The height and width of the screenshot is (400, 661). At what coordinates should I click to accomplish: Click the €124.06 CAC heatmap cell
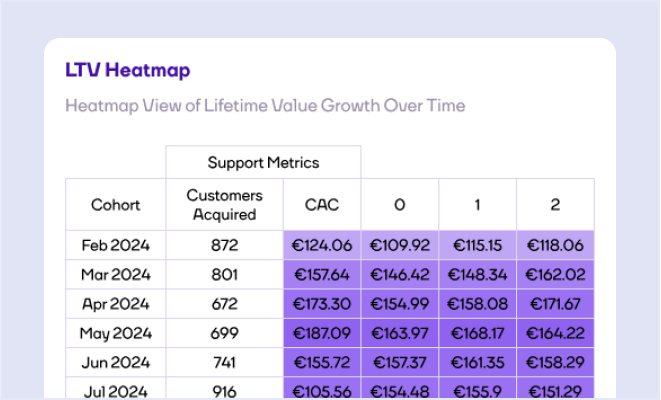(322, 244)
